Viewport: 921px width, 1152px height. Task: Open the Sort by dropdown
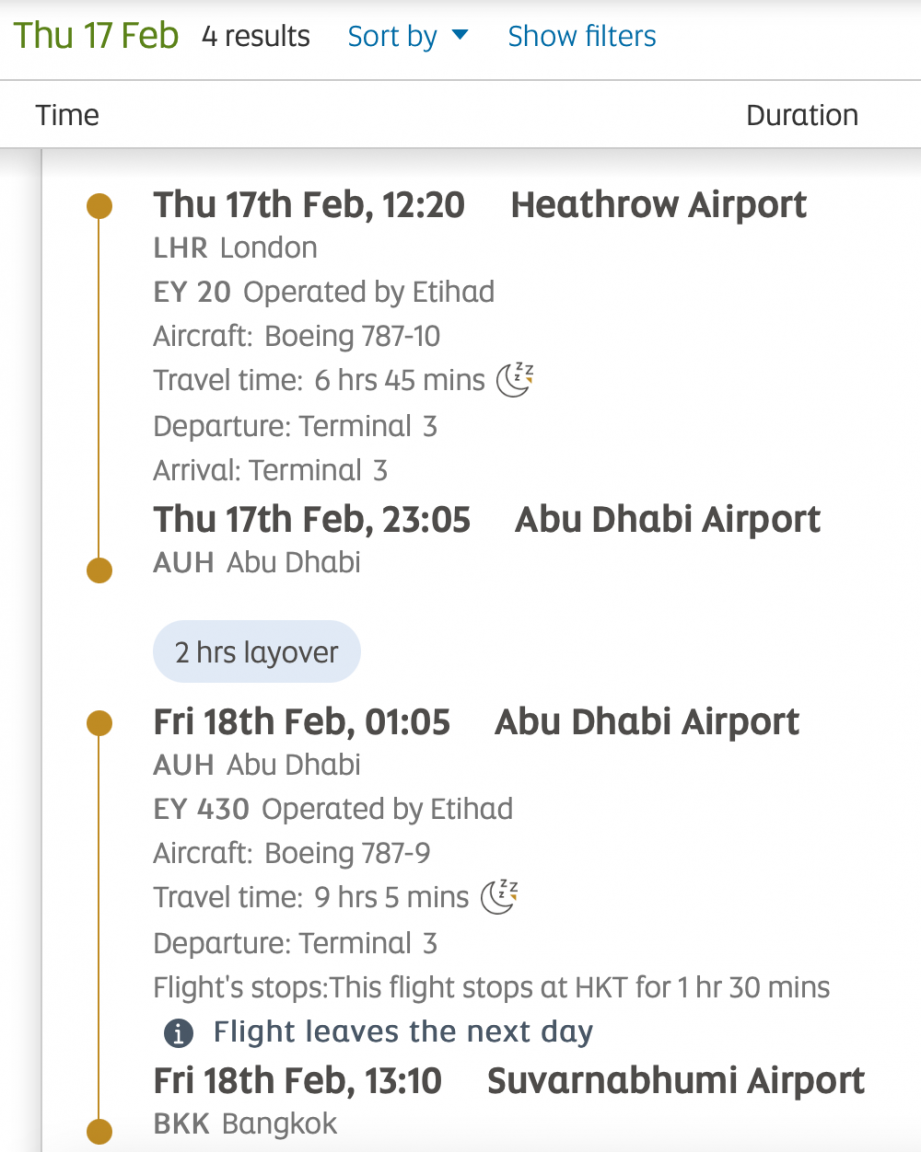tap(408, 36)
